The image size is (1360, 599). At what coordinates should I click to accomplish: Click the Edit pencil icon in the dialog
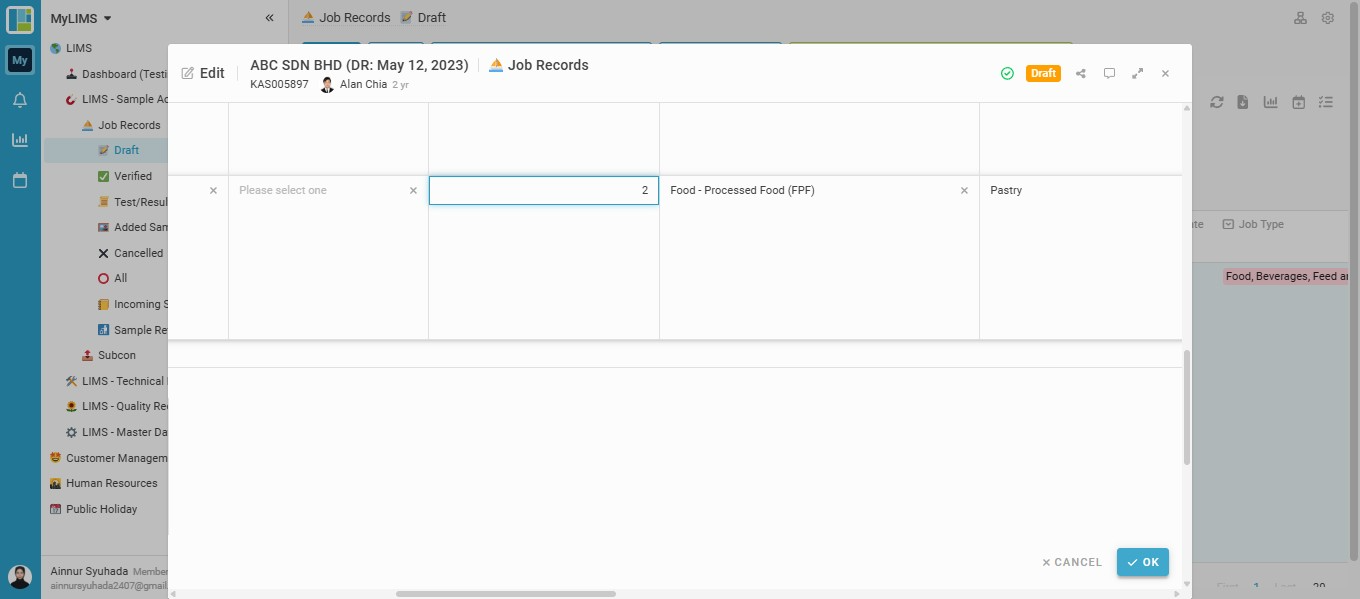click(188, 73)
